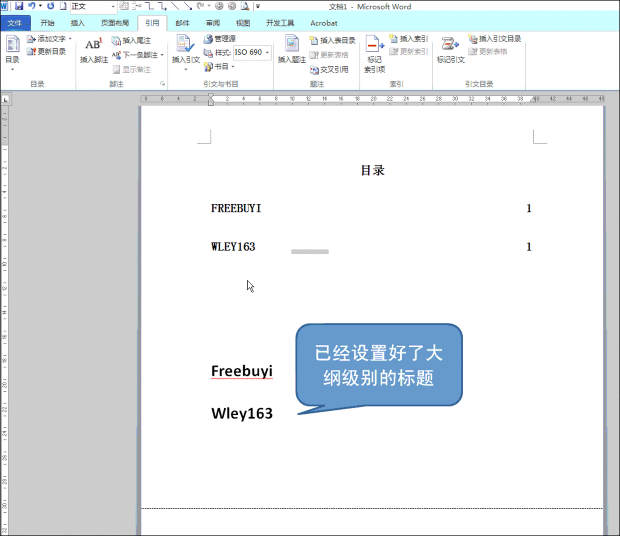Click the Word application icon in the title bar
Screen dimensions: 620x536
coord(4,6)
